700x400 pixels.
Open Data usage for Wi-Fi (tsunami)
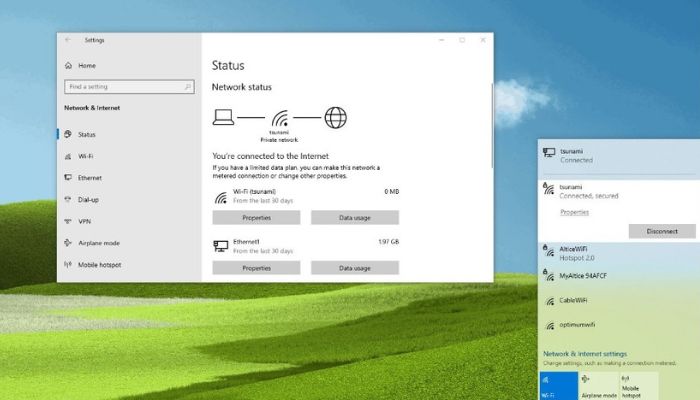click(355, 218)
